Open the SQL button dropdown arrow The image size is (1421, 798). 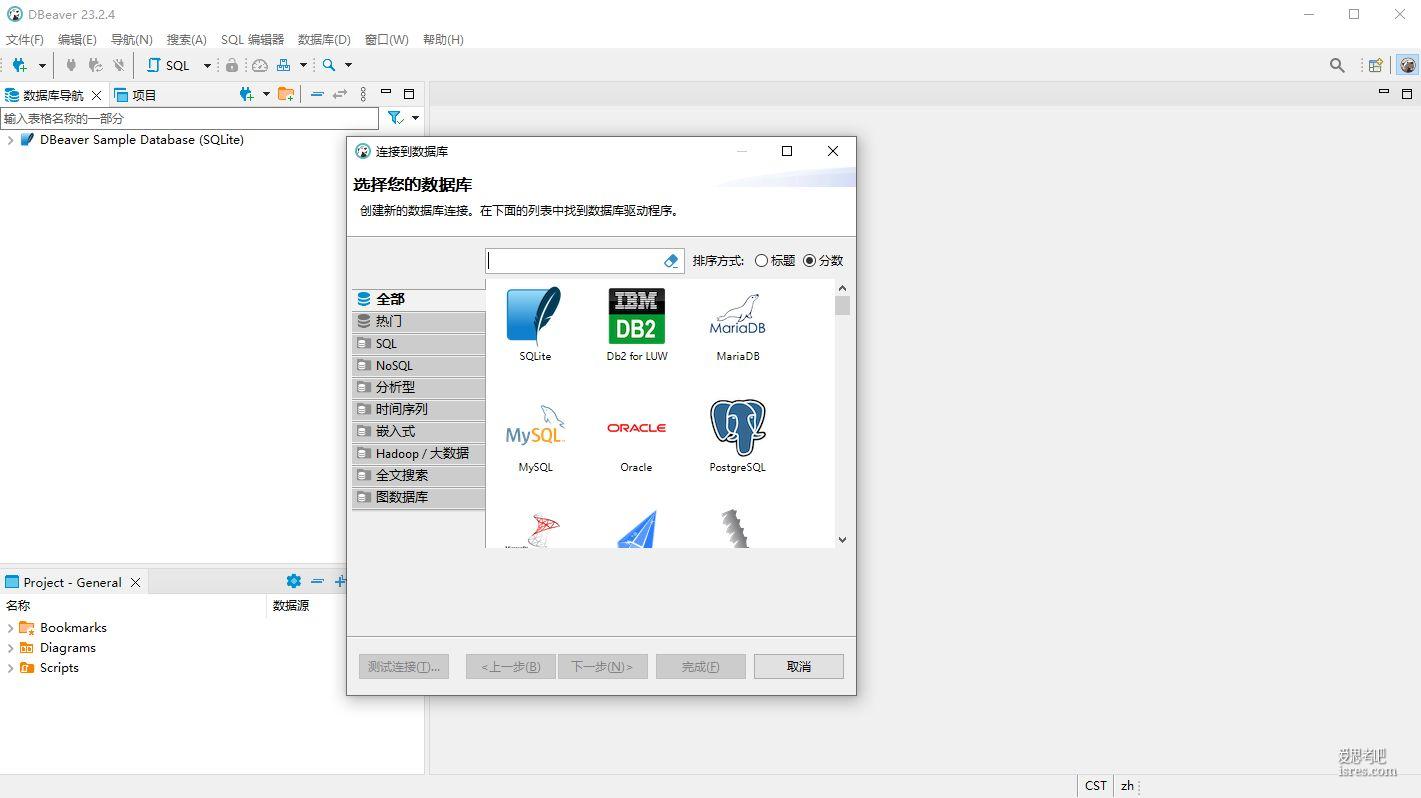(x=207, y=65)
